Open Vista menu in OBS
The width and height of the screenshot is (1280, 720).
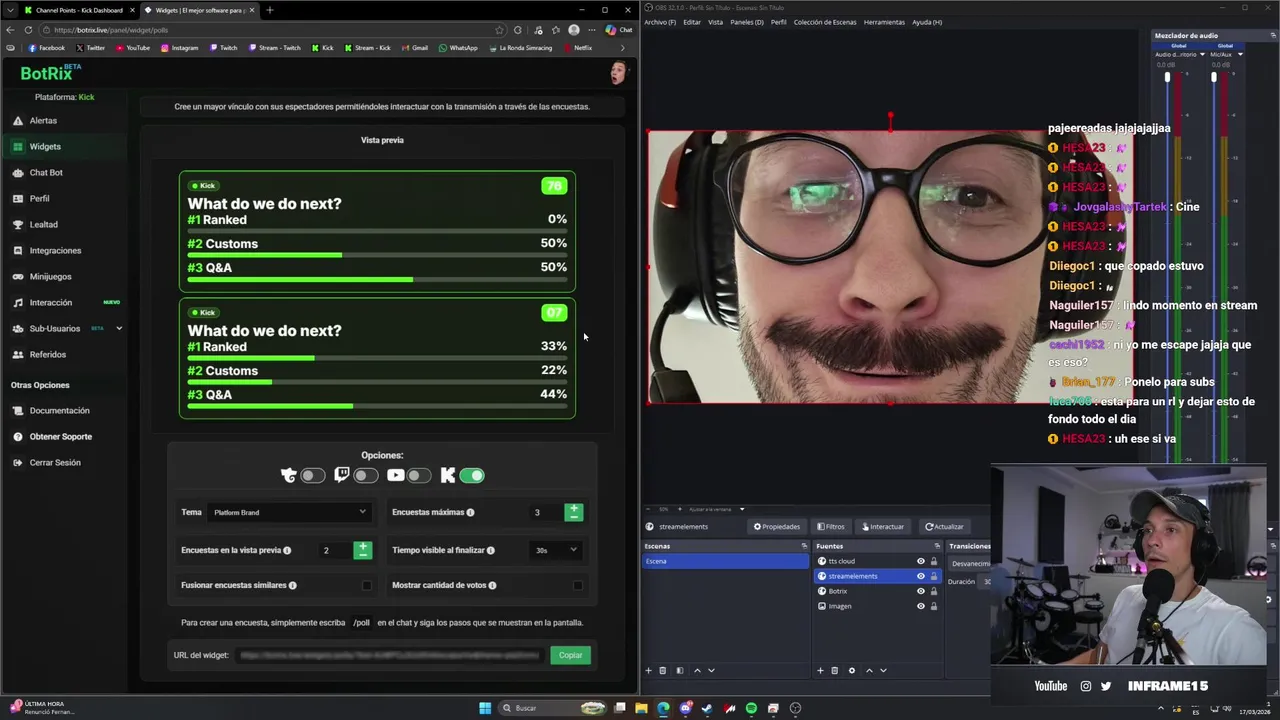(715, 22)
